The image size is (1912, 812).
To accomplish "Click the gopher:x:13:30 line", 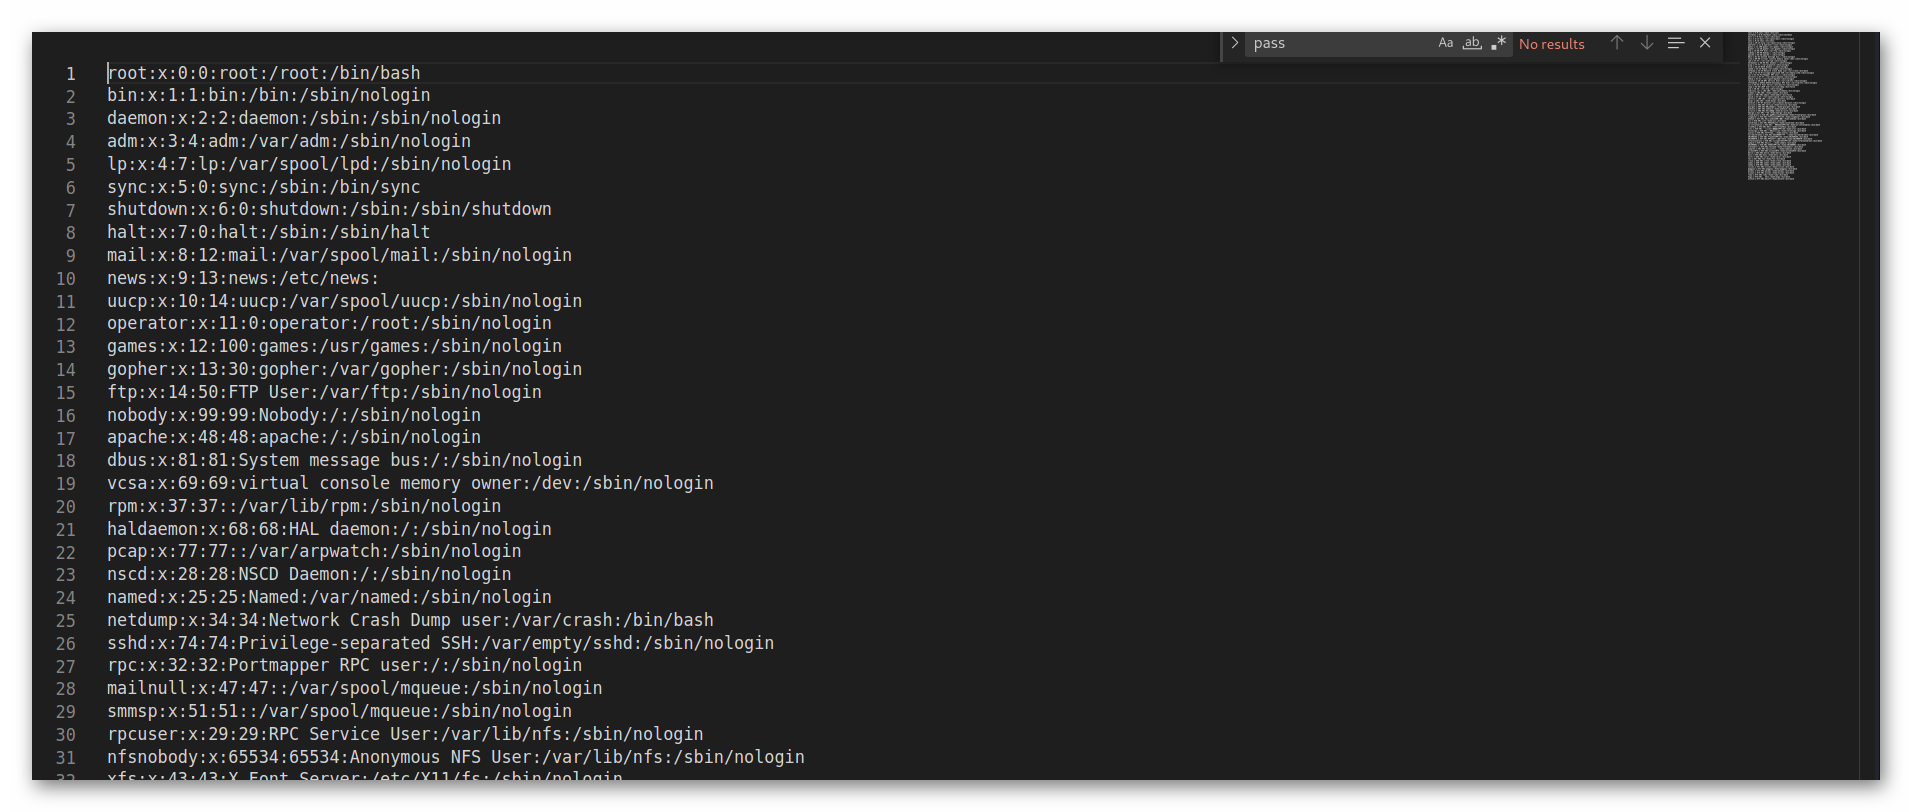I will pyautogui.click(x=345, y=369).
